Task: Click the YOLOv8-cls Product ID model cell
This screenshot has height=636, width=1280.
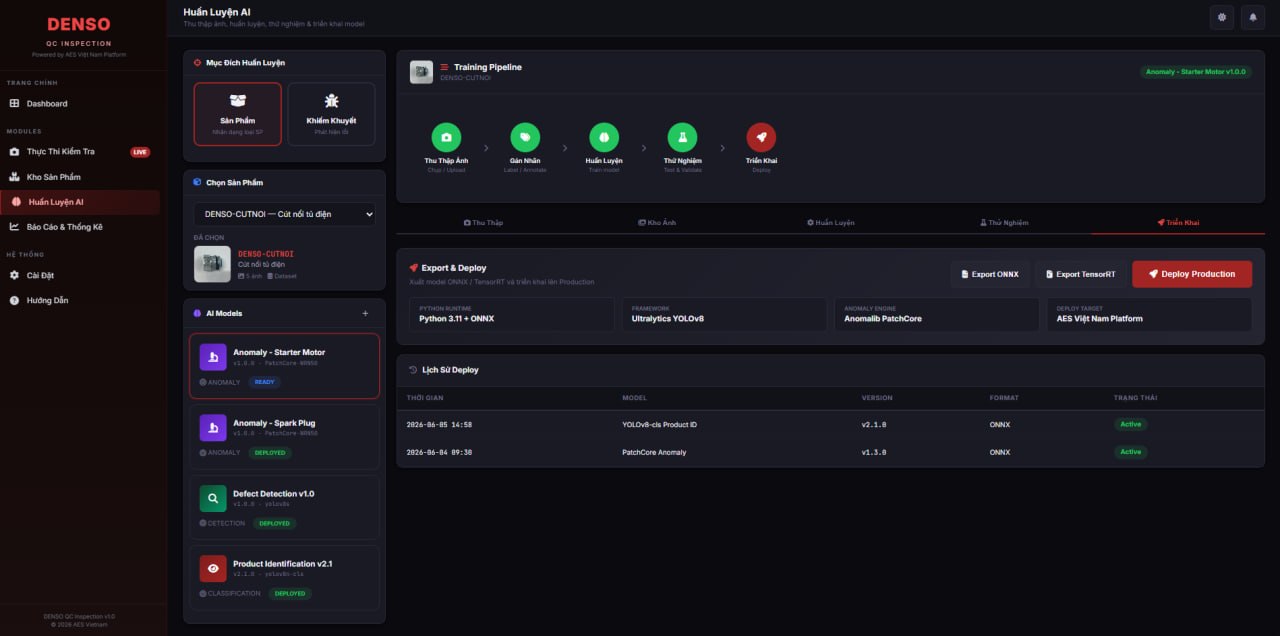Action: point(660,425)
